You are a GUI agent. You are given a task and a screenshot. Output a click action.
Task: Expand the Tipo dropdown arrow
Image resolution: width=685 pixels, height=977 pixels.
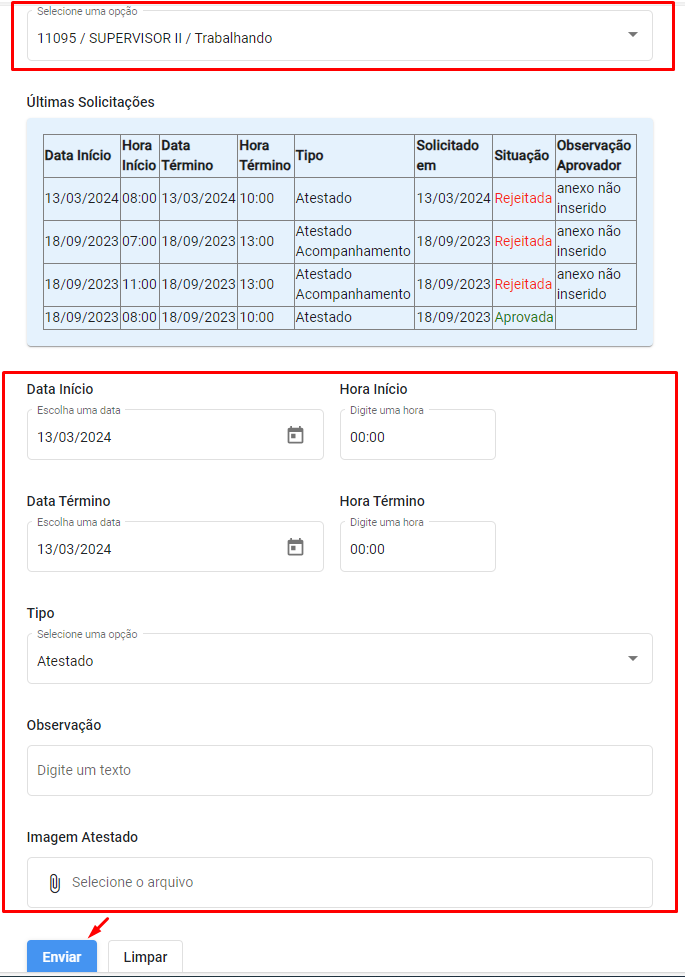(x=633, y=659)
